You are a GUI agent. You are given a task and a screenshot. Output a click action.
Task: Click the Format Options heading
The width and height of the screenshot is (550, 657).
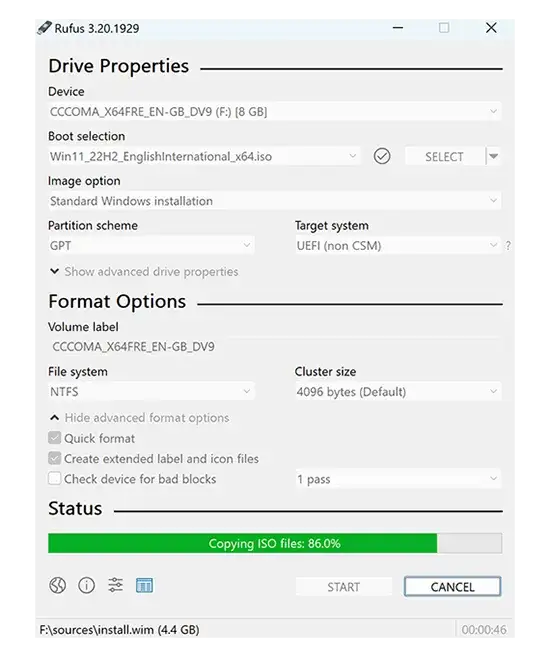tap(117, 302)
